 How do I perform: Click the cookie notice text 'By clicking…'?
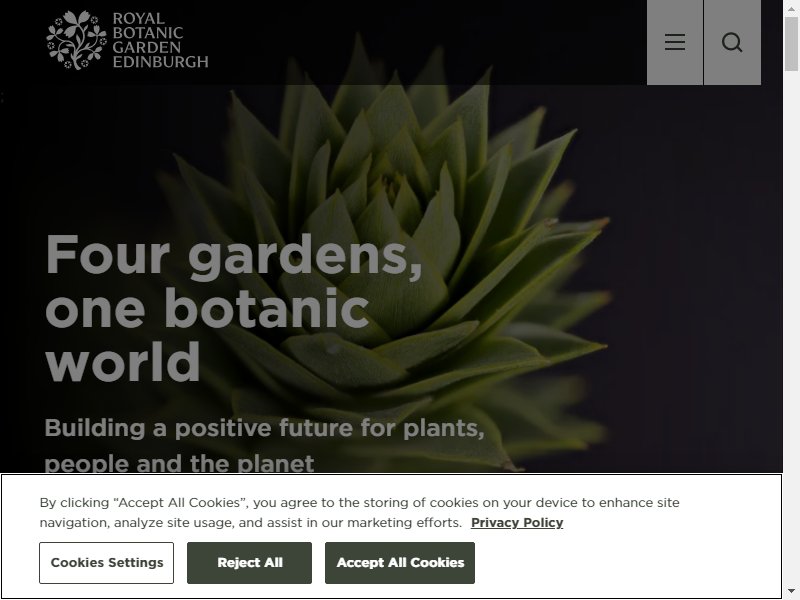tap(359, 513)
